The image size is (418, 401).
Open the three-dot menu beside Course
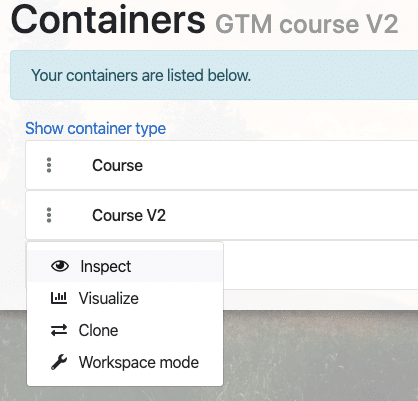[x=49, y=165]
